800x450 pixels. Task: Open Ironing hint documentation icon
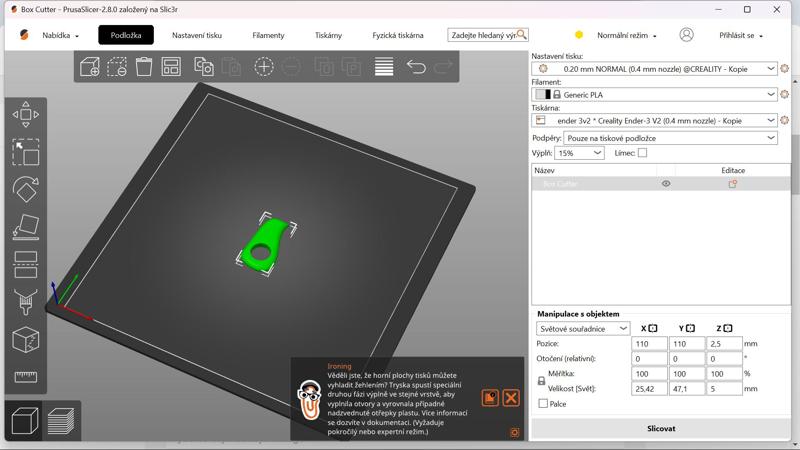point(490,398)
